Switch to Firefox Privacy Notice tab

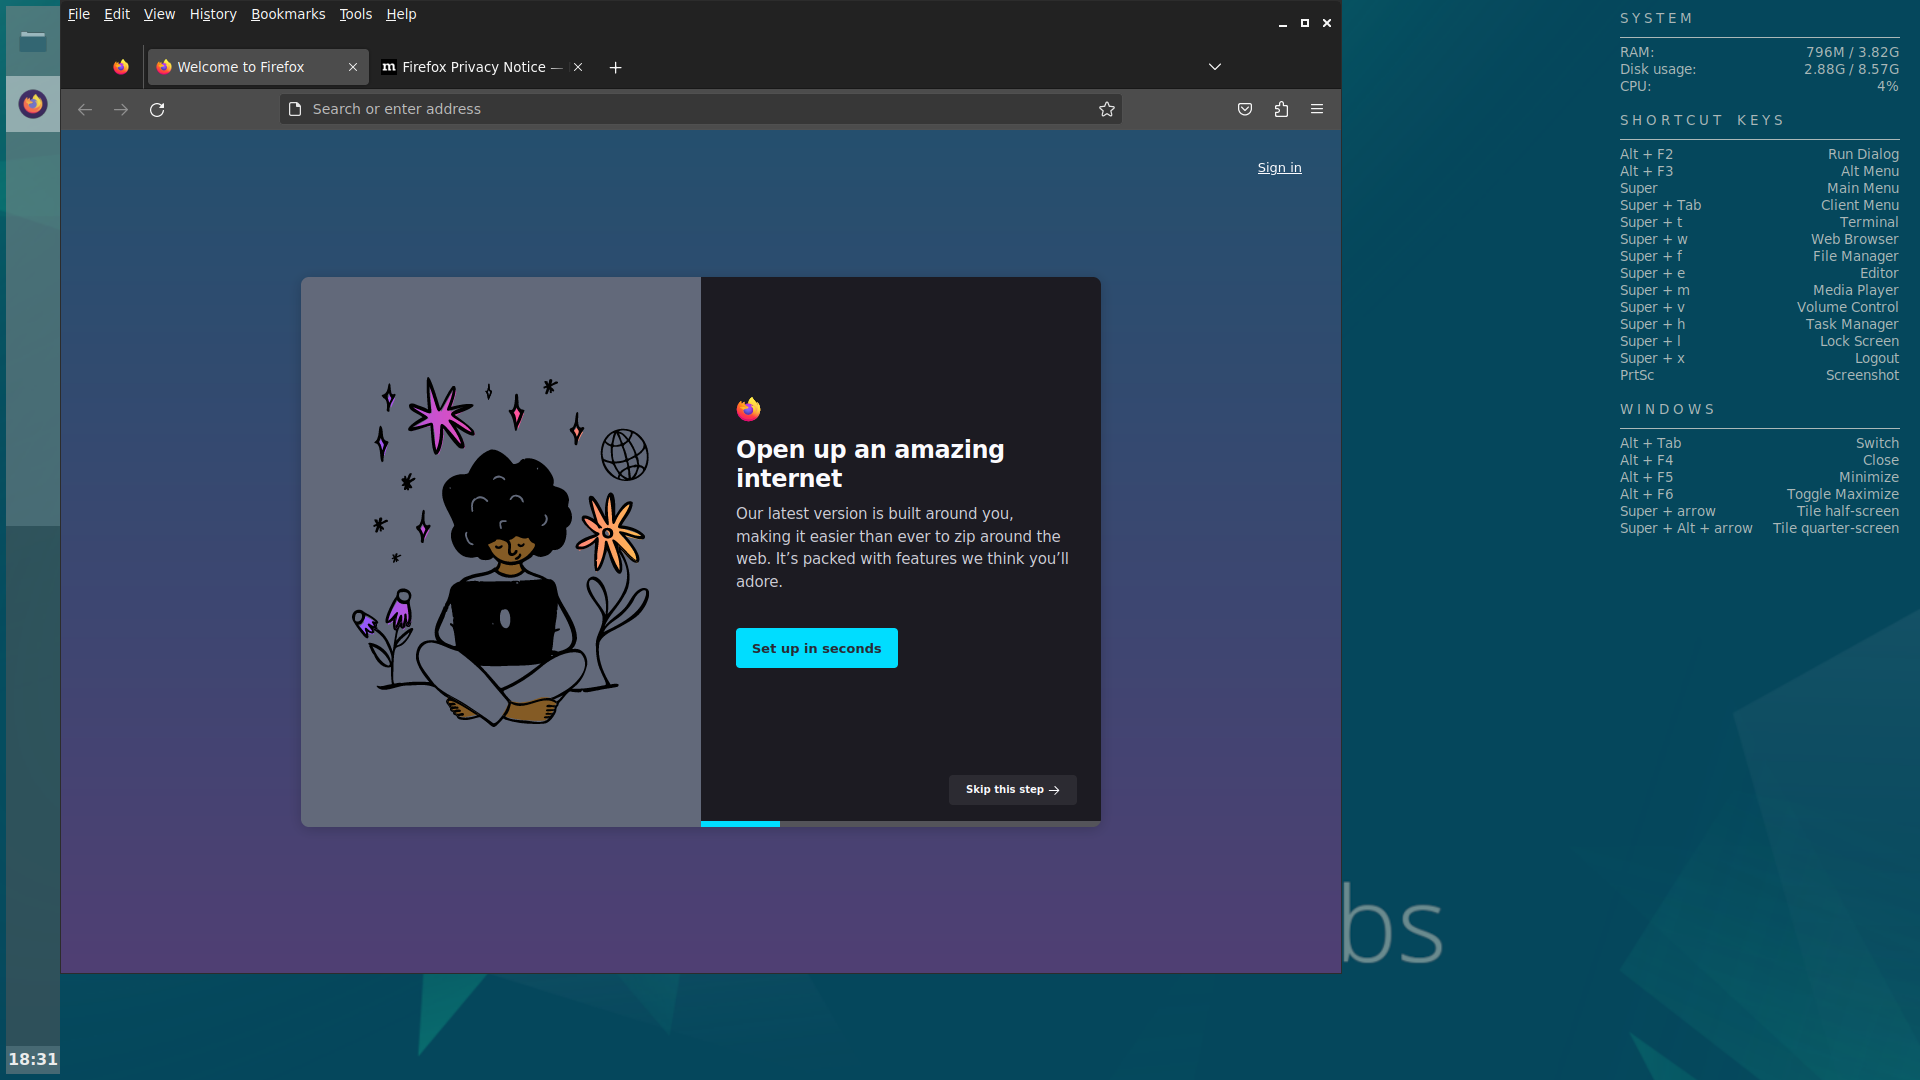point(472,67)
